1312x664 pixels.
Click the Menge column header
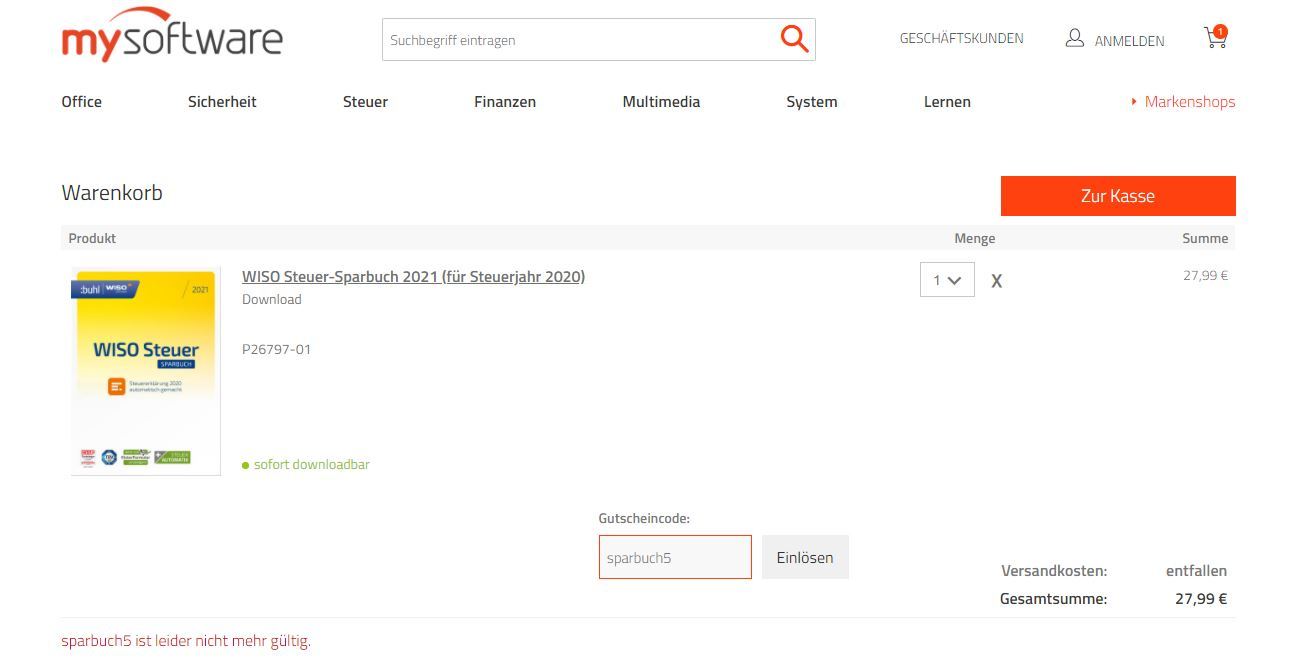[974, 238]
